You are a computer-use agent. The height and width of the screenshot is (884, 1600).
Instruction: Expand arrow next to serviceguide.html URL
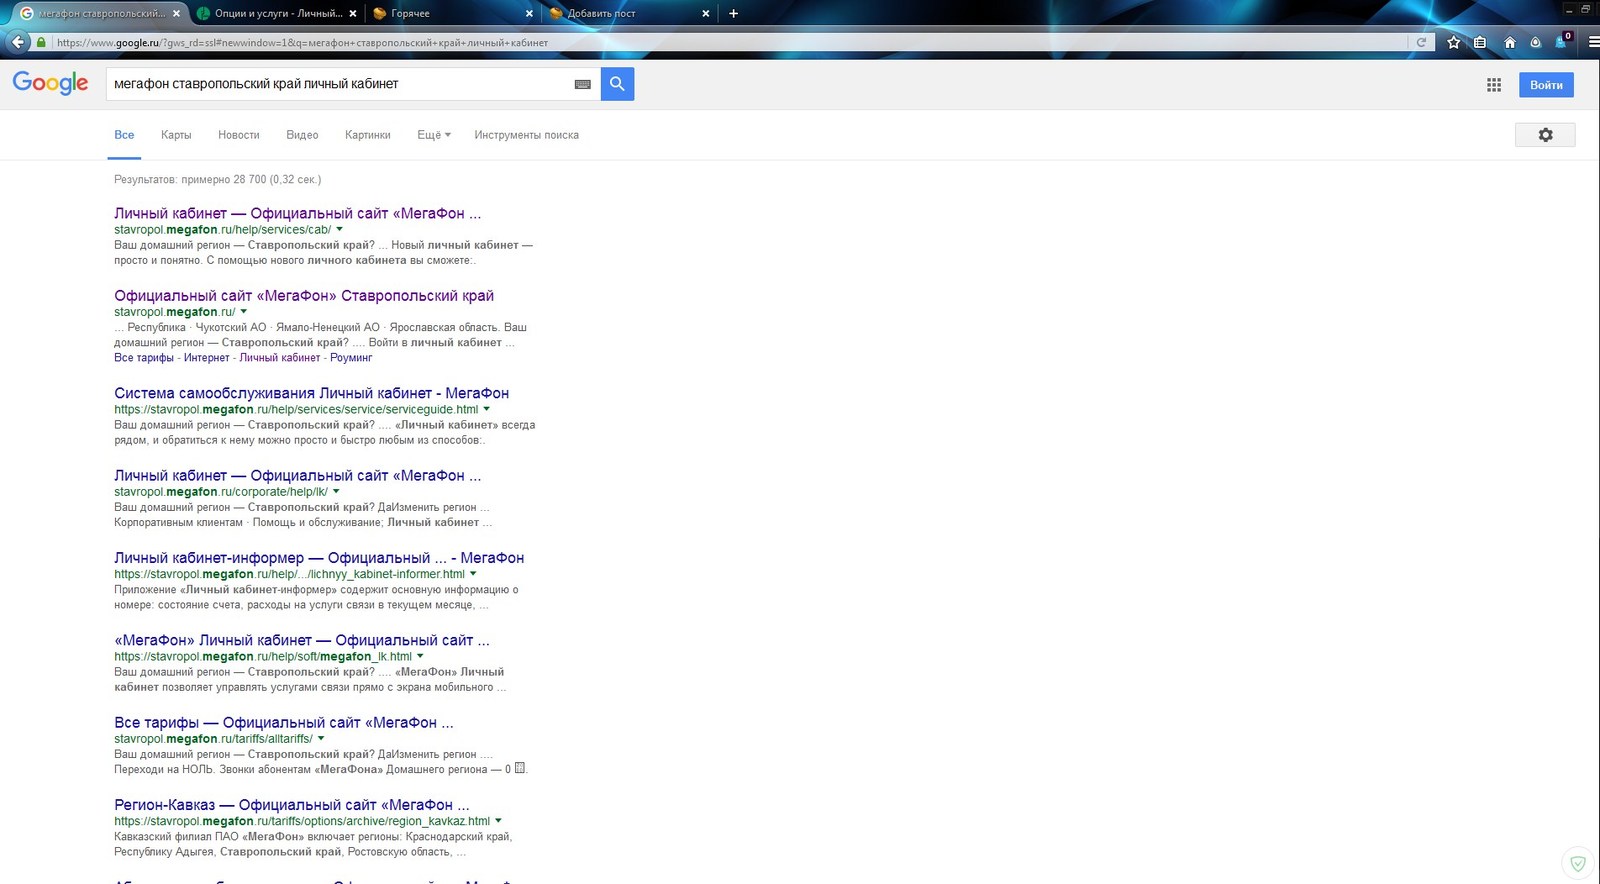coord(487,410)
